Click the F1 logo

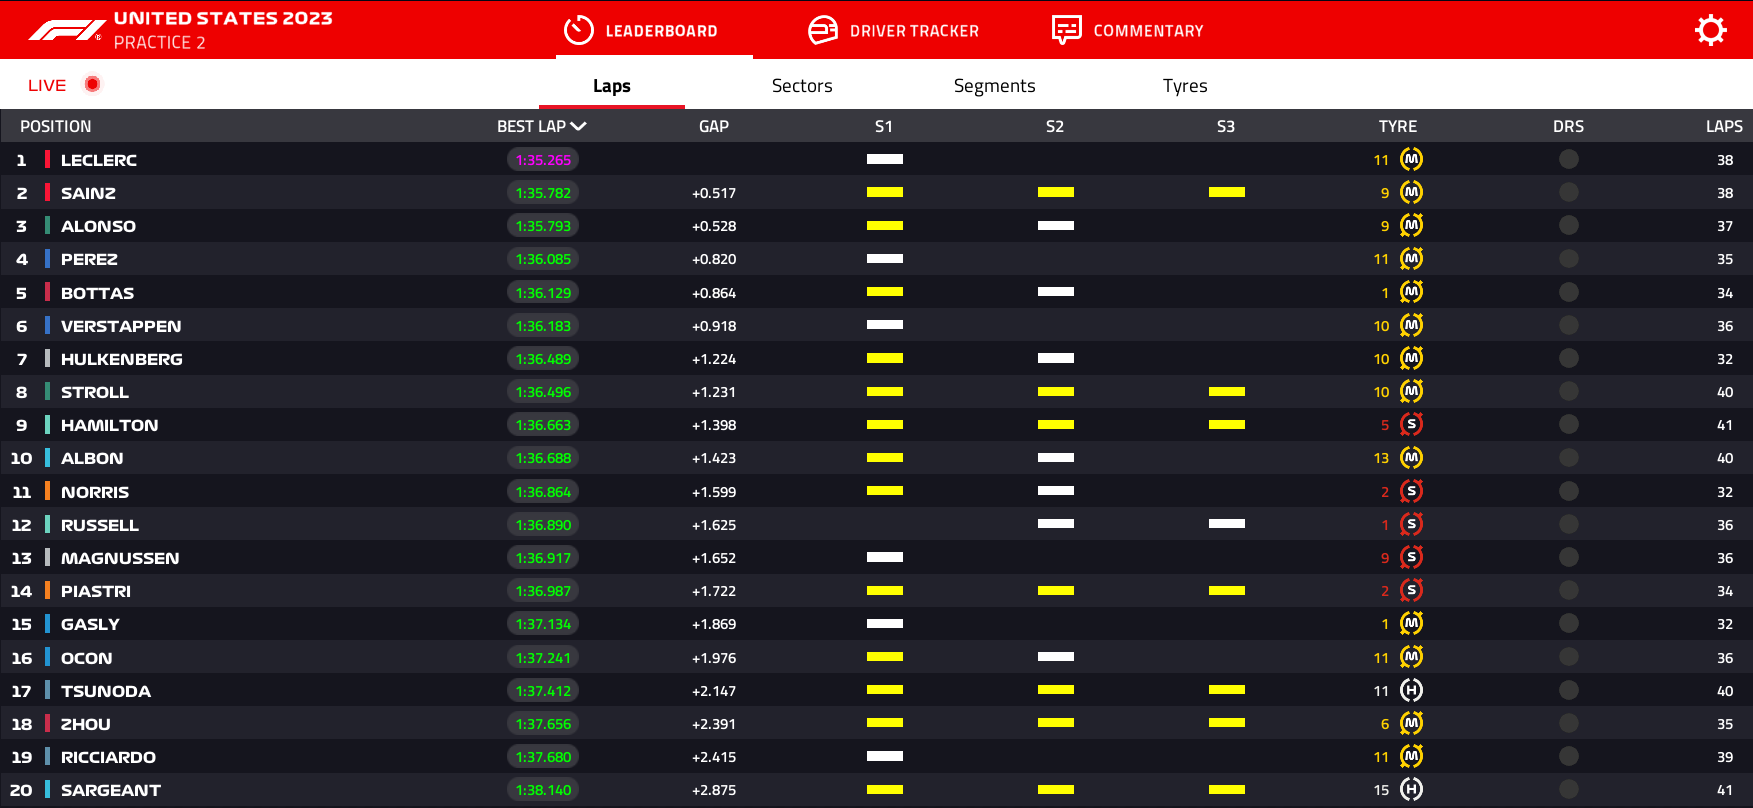[67, 31]
